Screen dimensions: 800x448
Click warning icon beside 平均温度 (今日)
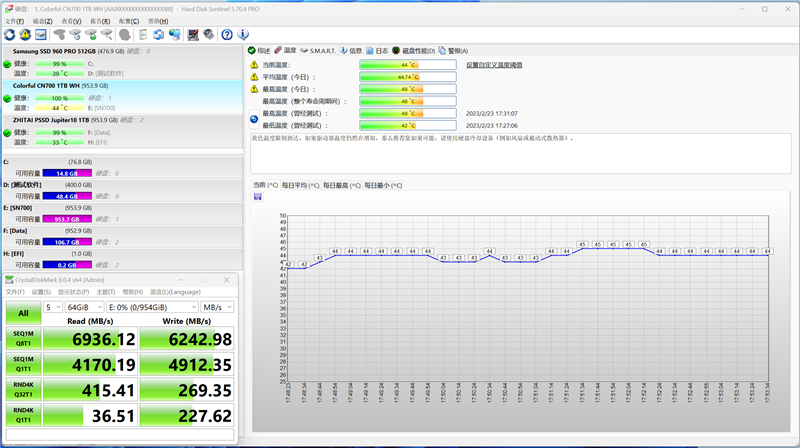254,77
